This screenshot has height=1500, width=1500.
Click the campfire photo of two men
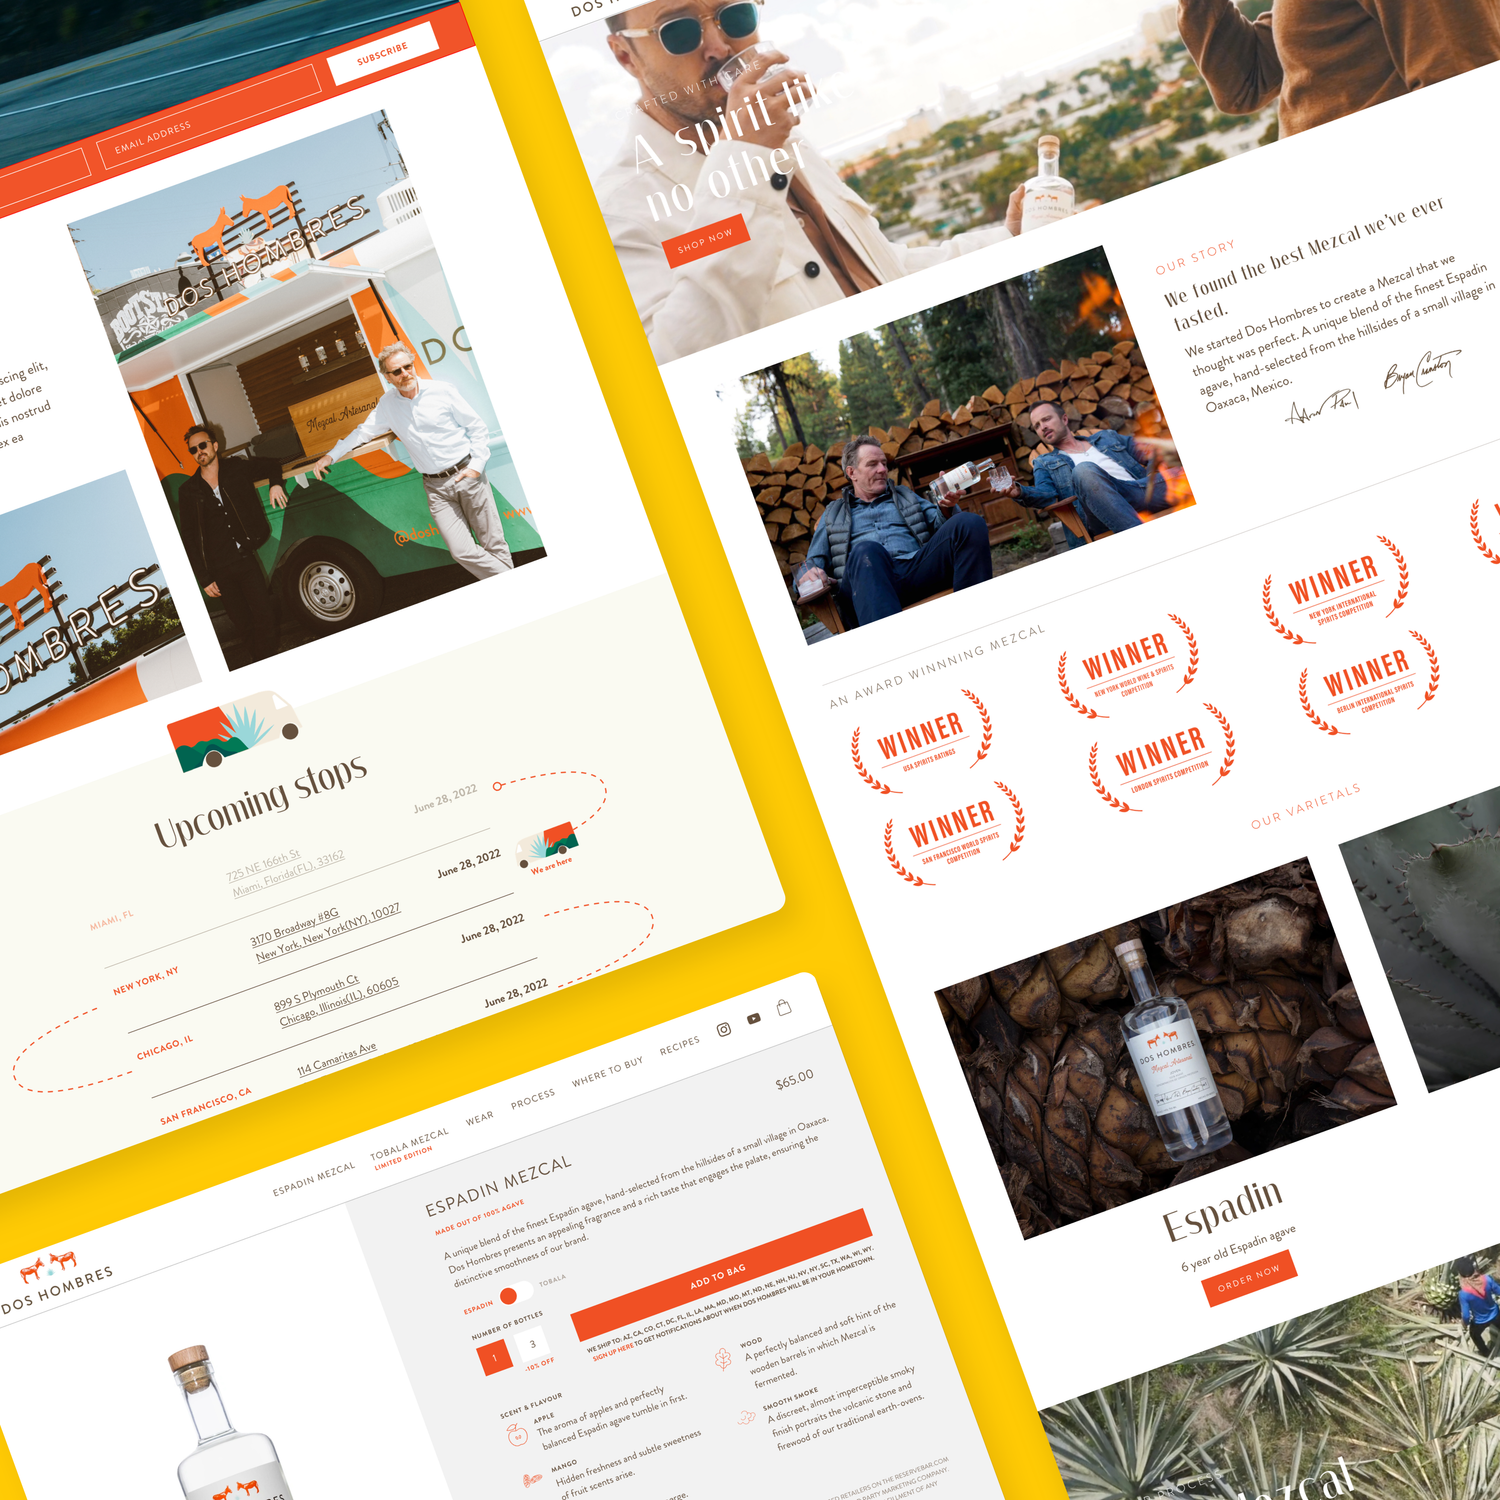pyautogui.click(x=968, y=444)
